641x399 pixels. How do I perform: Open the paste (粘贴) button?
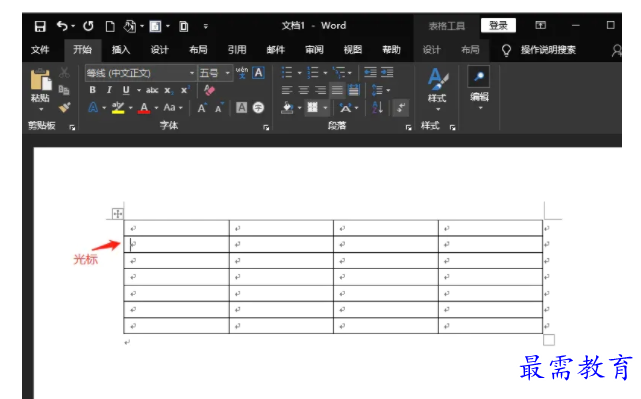(x=41, y=90)
